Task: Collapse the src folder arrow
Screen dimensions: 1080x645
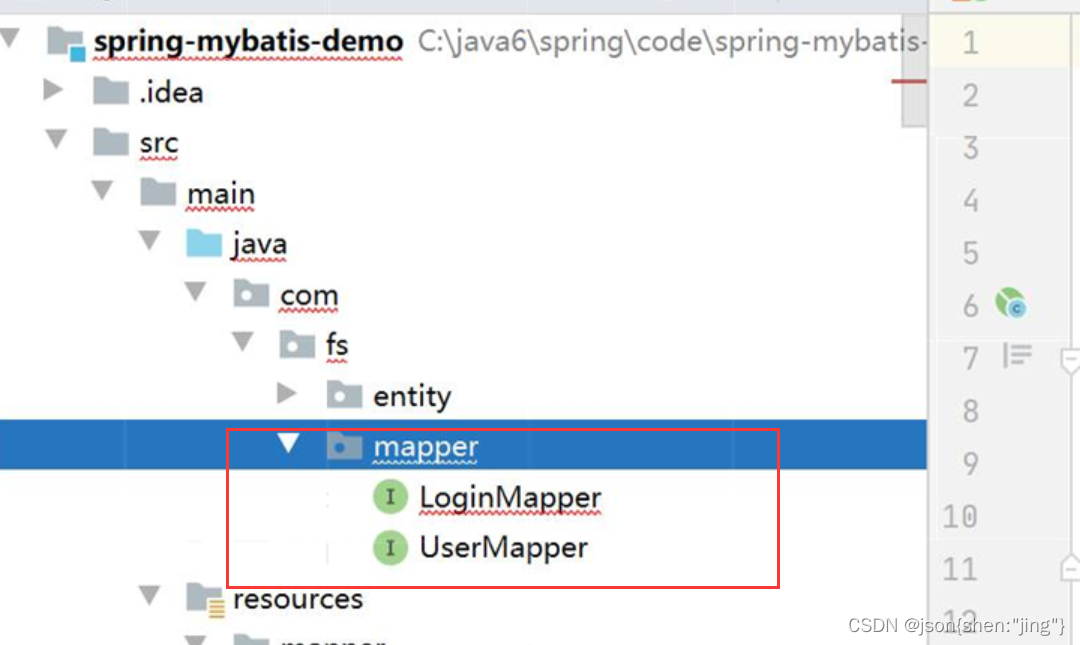Action: [x=56, y=139]
